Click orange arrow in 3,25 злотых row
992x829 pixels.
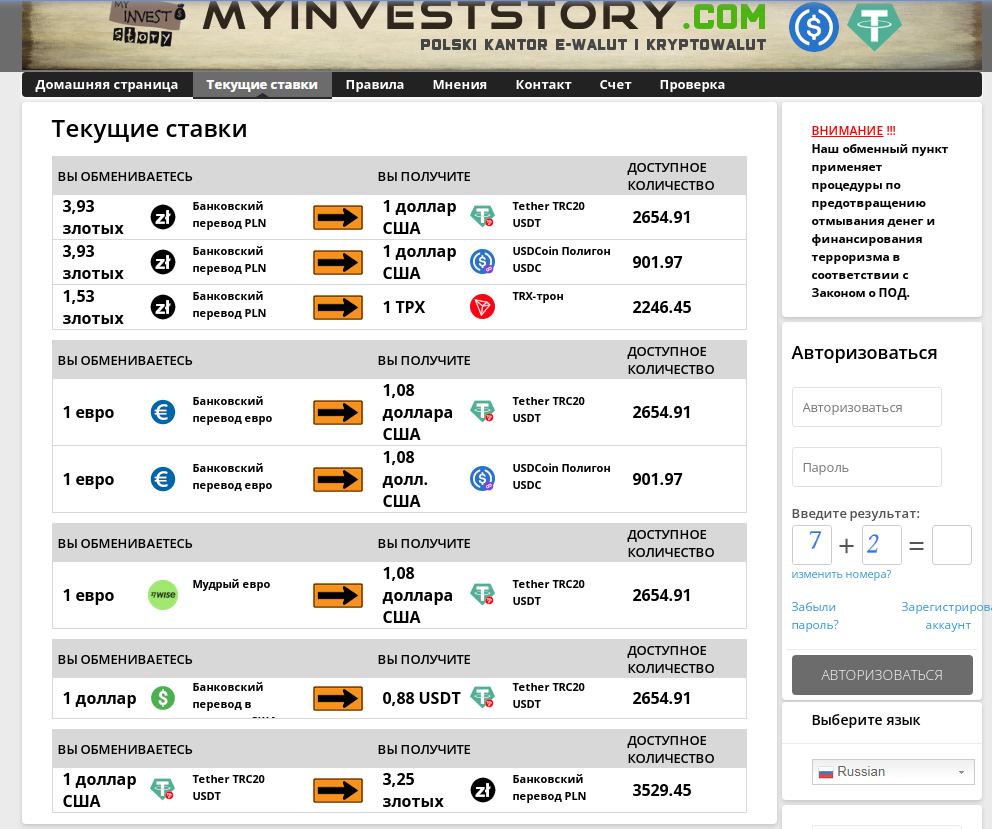338,790
